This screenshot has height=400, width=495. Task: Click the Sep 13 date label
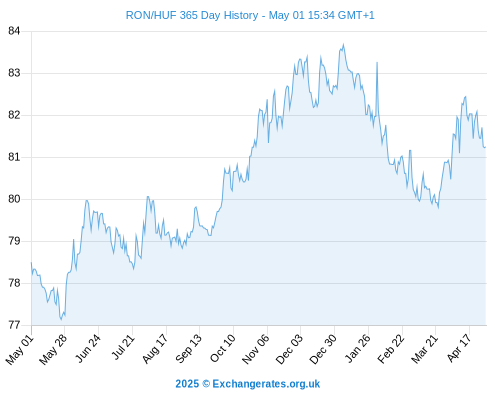pos(188,349)
